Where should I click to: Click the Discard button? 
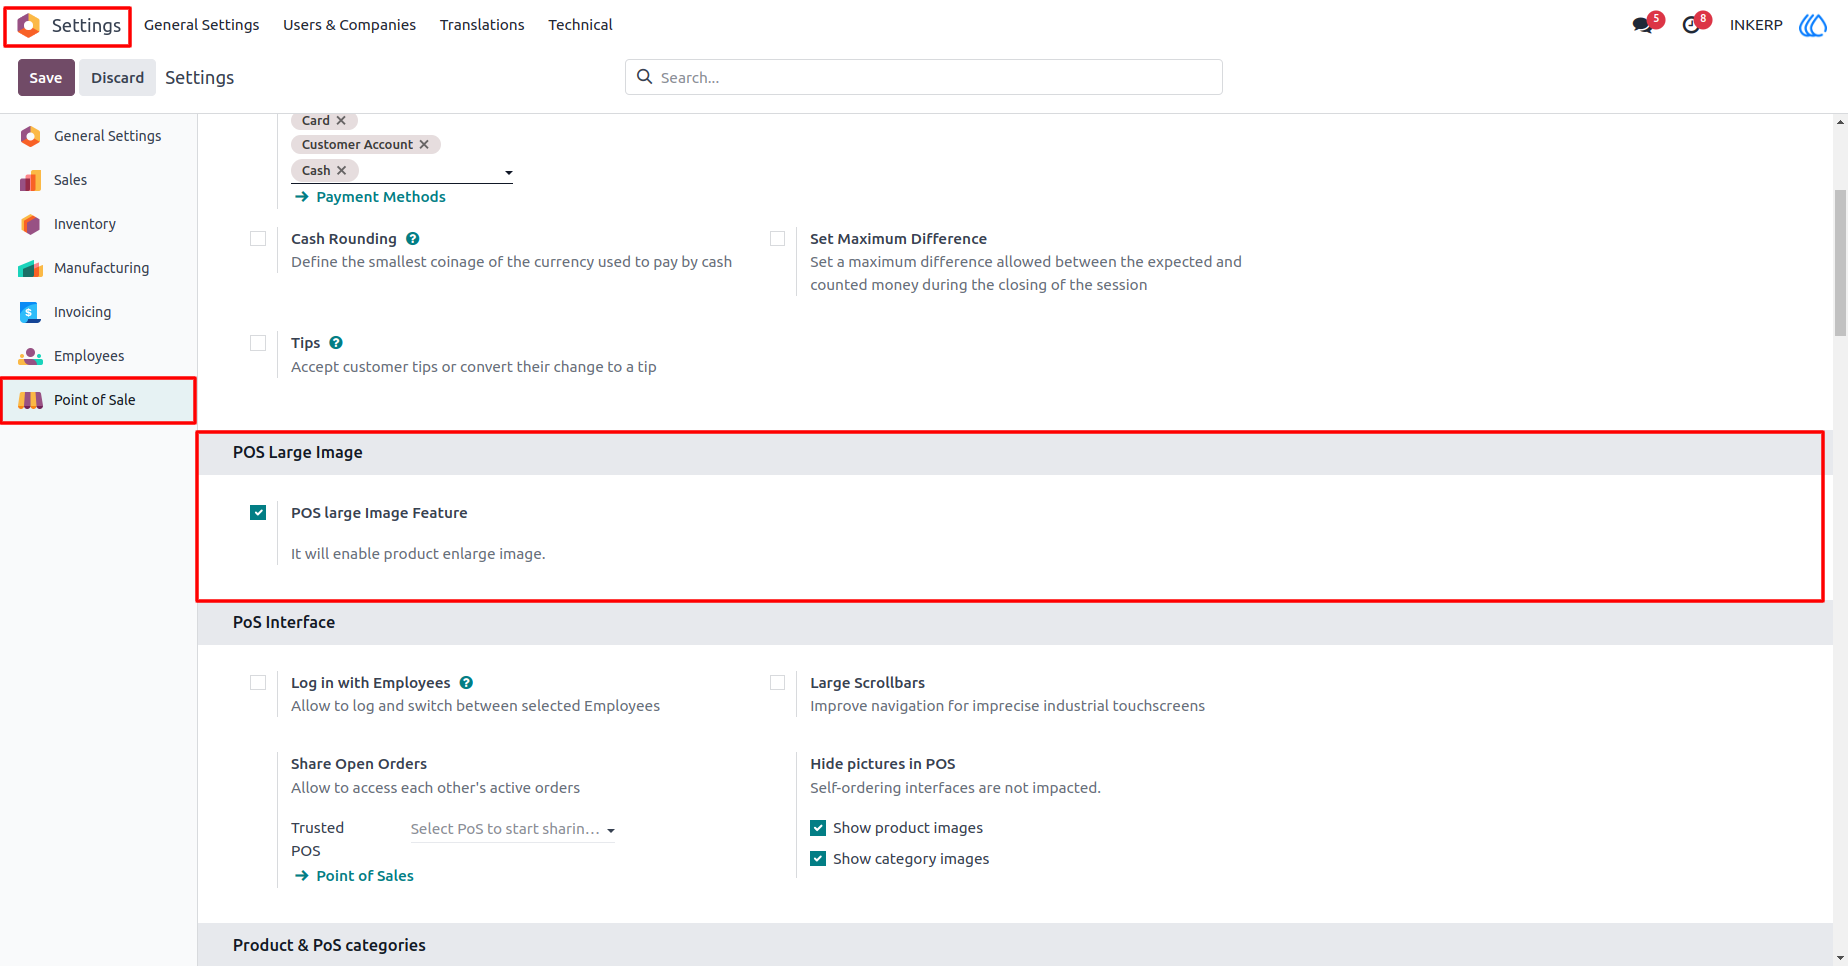117,78
